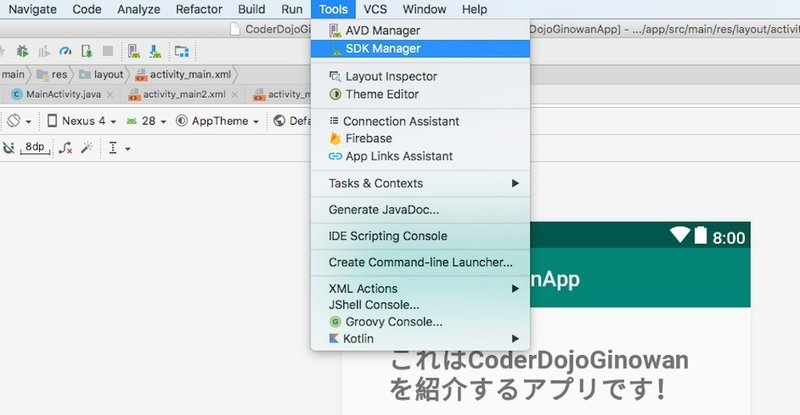Open the Help menu
The width and height of the screenshot is (800, 415).
tap(474, 9)
